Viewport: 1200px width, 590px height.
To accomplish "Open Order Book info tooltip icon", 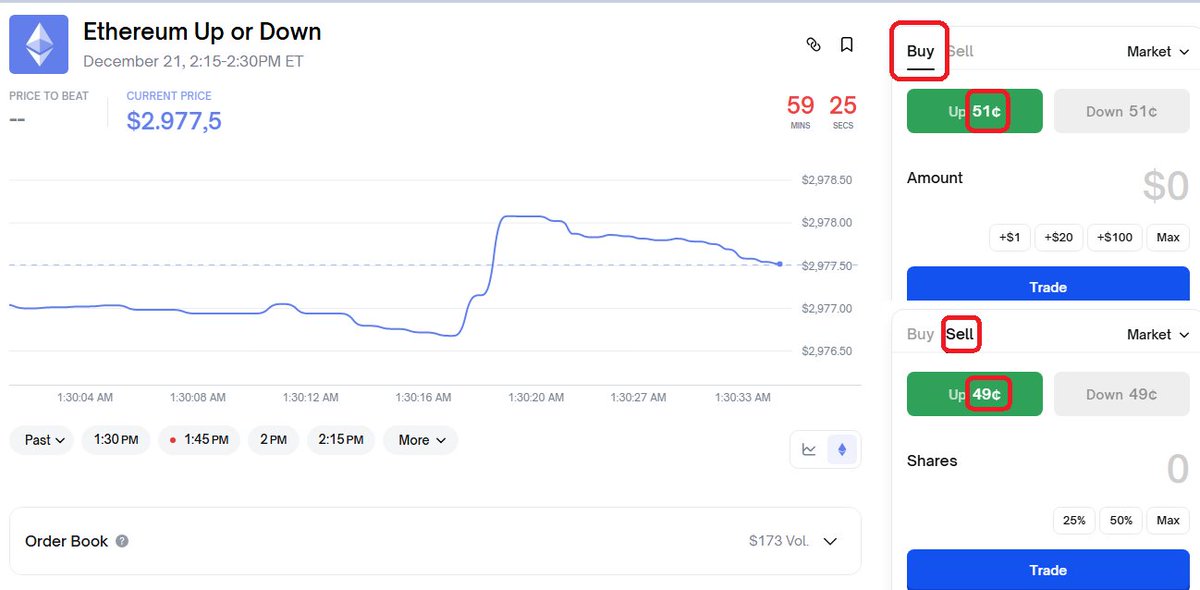I will point(122,541).
